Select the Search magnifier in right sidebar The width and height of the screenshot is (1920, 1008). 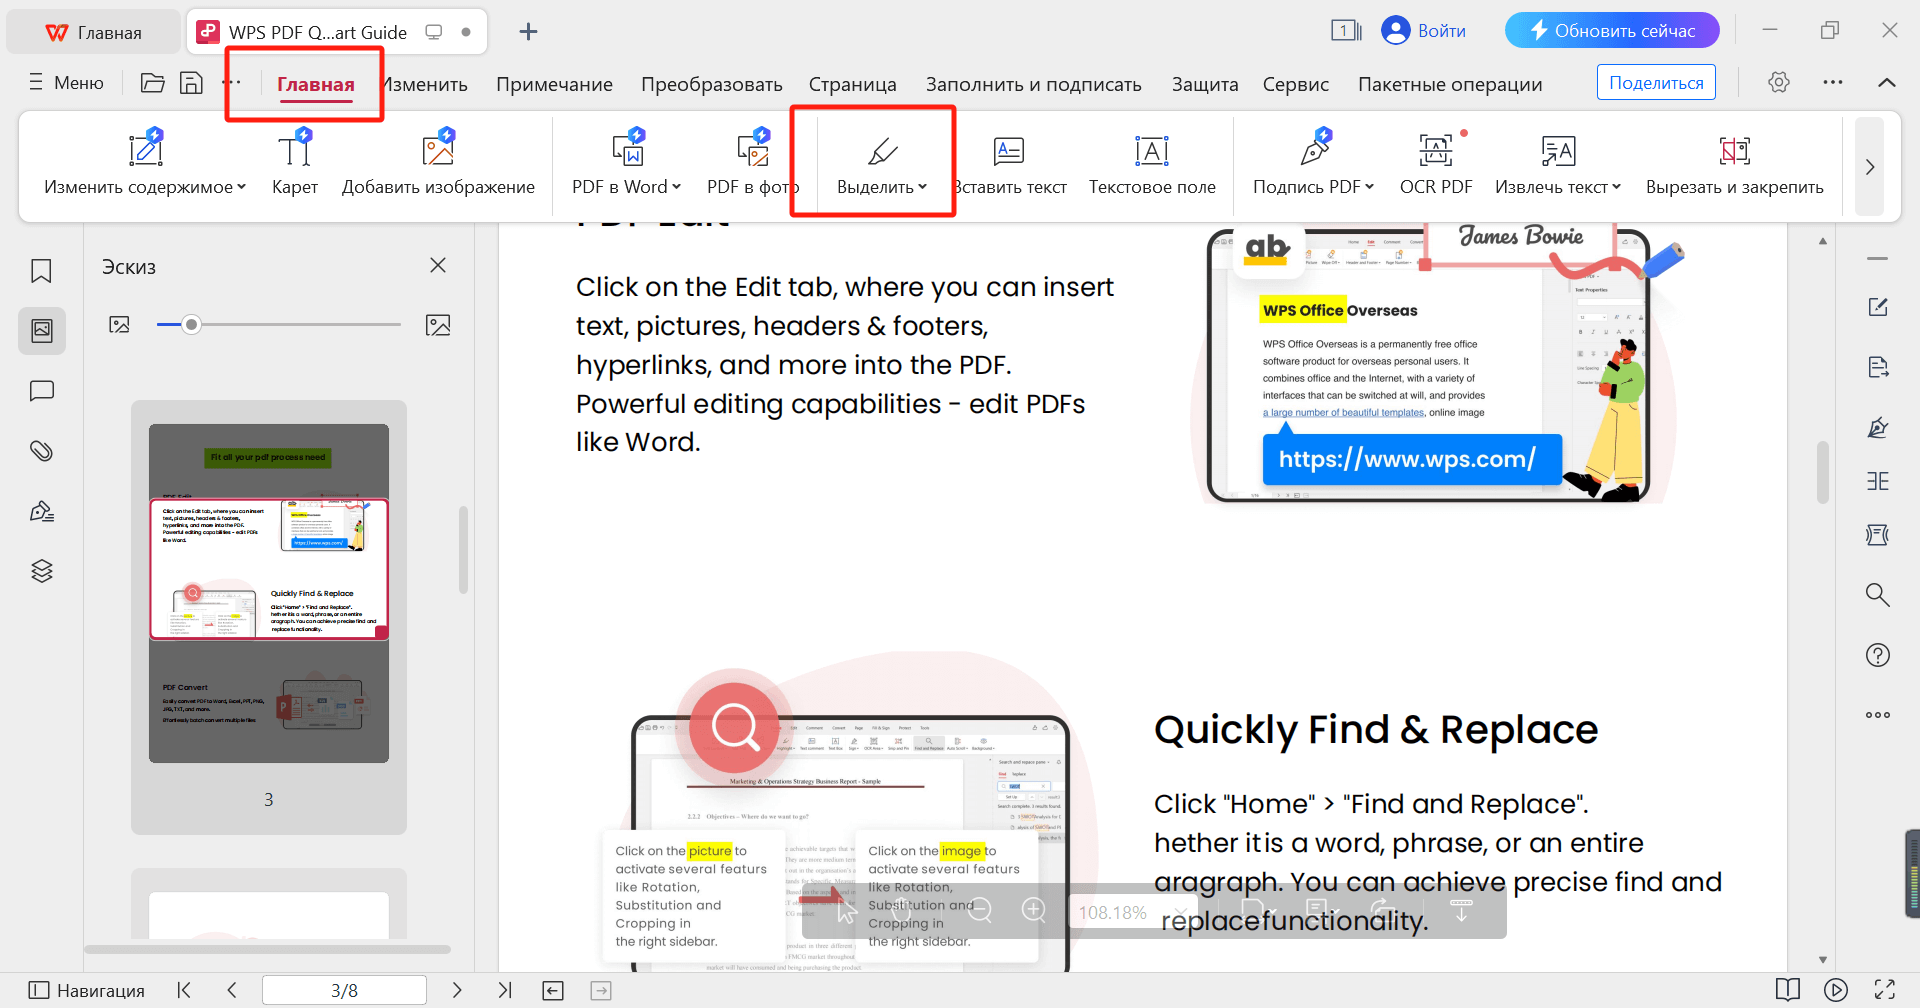(1878, 594)
